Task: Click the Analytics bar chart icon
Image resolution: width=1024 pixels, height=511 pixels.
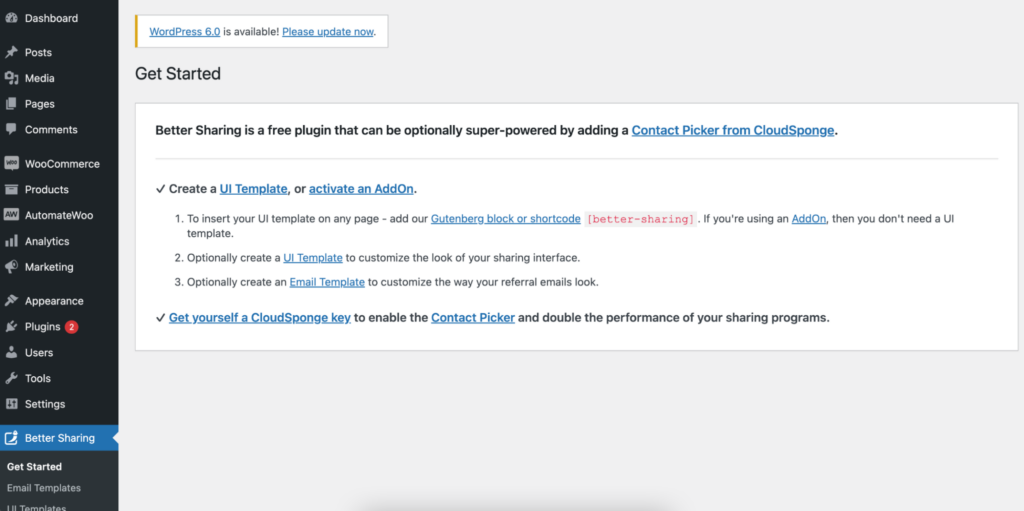Action: 11,241
